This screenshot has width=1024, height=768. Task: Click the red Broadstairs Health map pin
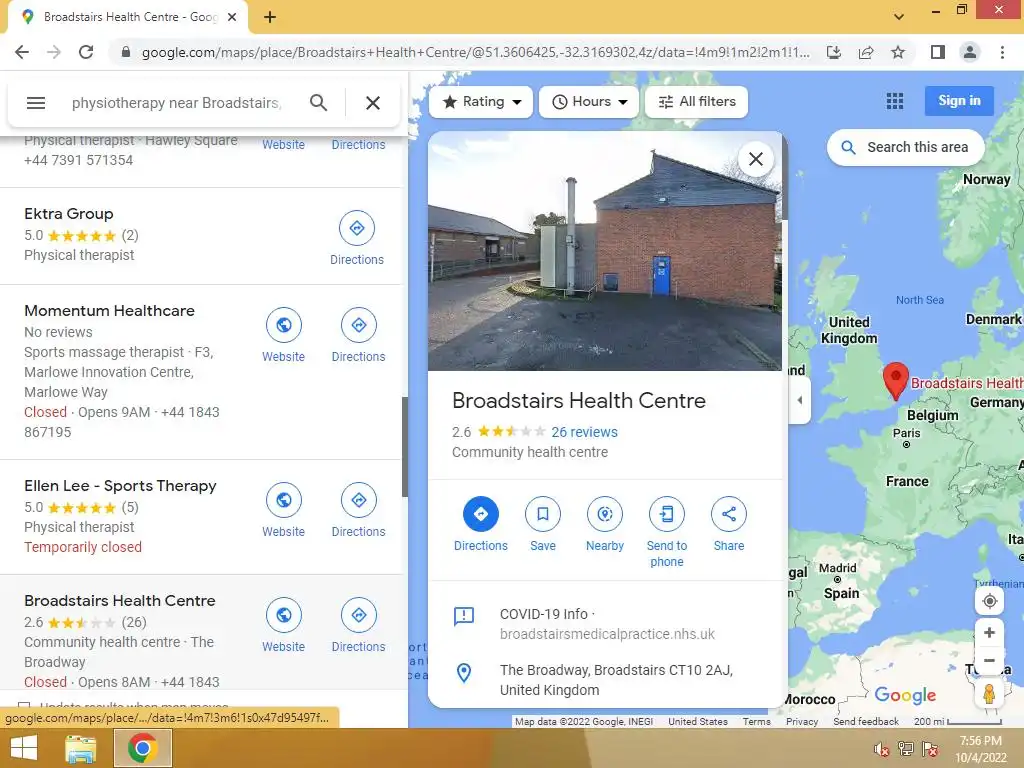coord(895,381)
